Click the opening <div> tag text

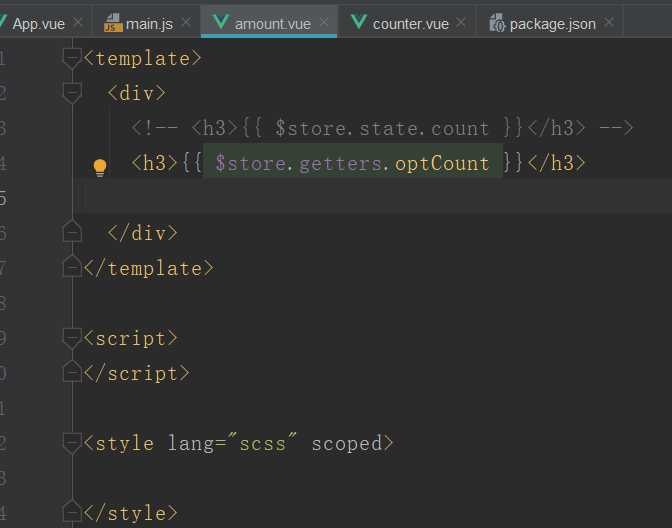[137, 93]
